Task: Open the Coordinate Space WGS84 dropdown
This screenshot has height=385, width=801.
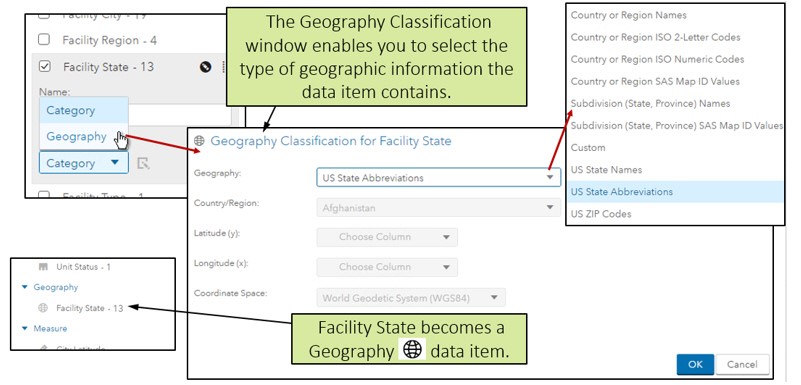Action: pyautogui.click(x=411, y=298)
